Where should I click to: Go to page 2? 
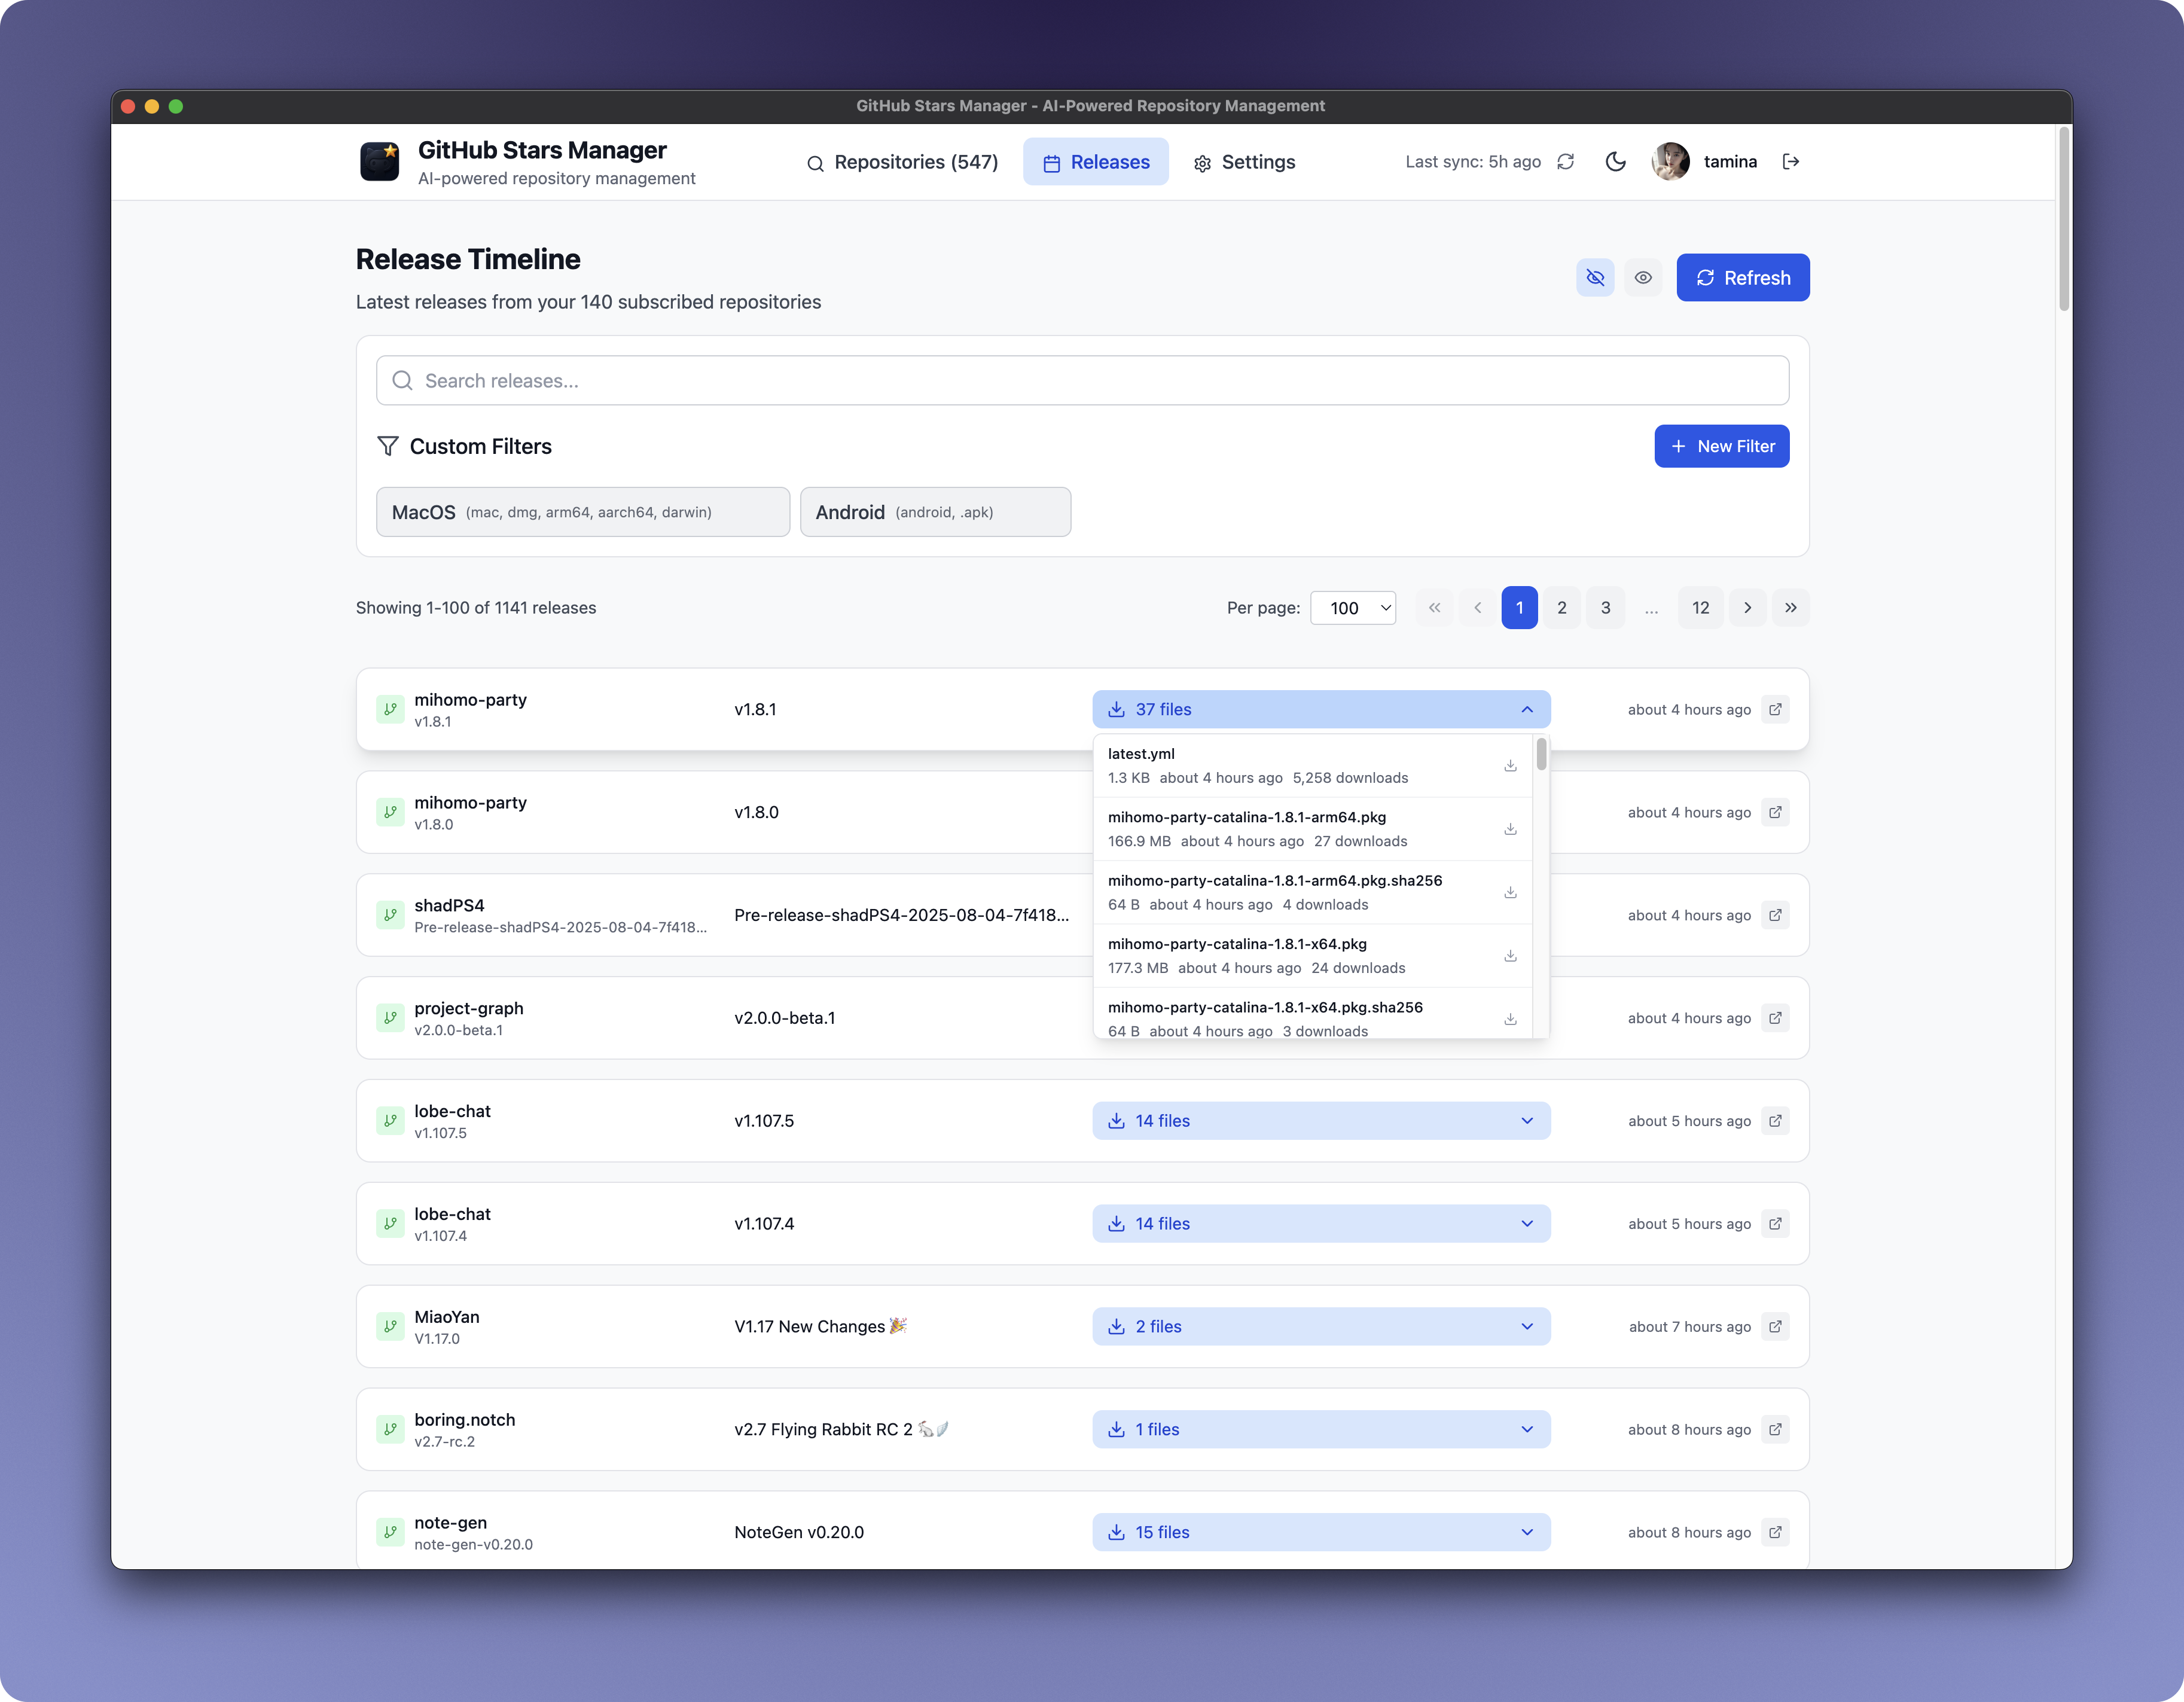(1562, 608)
